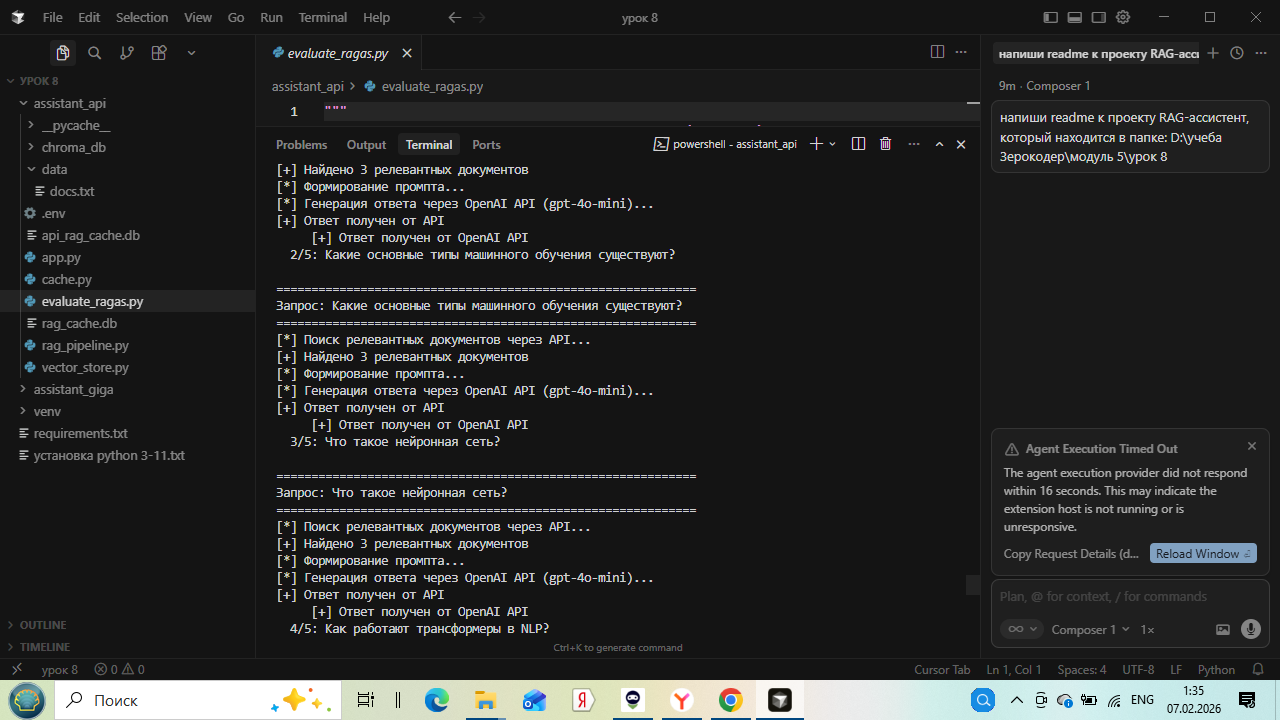
Task: Open the Explorer view icon
Action: (62, 53)
